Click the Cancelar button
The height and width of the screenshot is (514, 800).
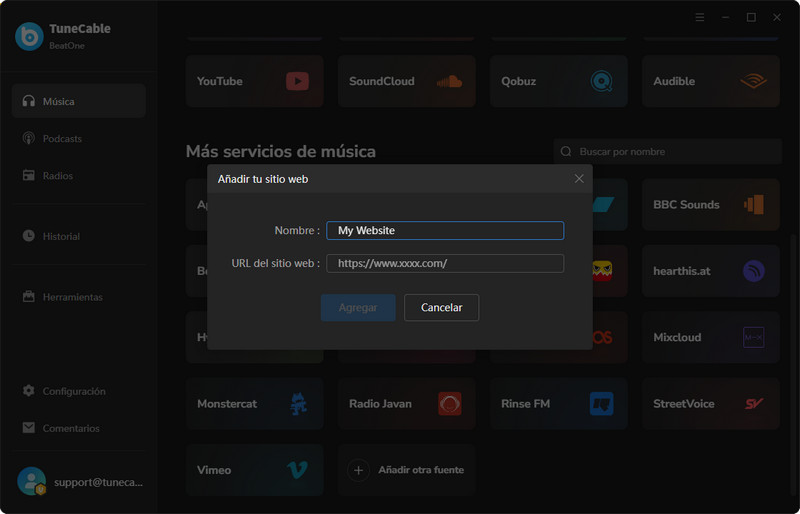pyautogui.click(x=441, y=307)
